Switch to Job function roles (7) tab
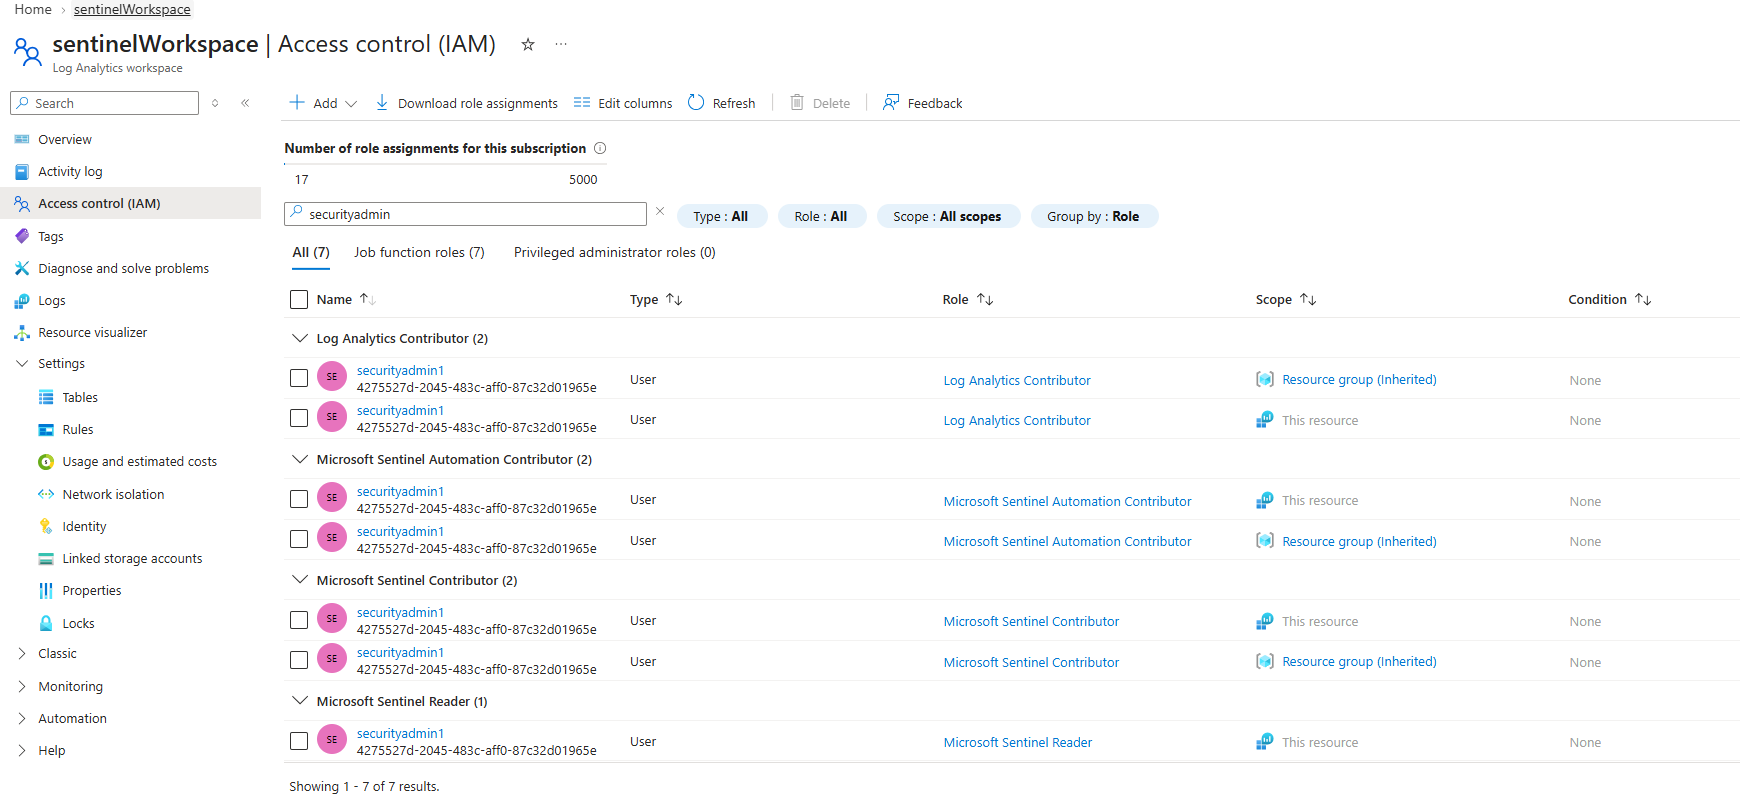 [x=419, y=252]
